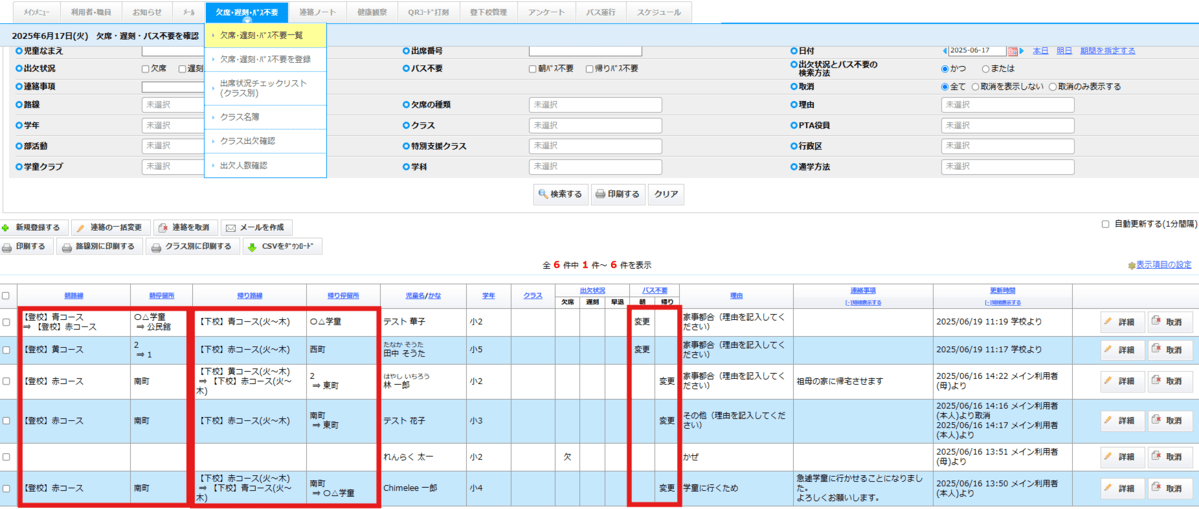Click 期間を指定する link
The image size is (1199, 509).
1106,50
